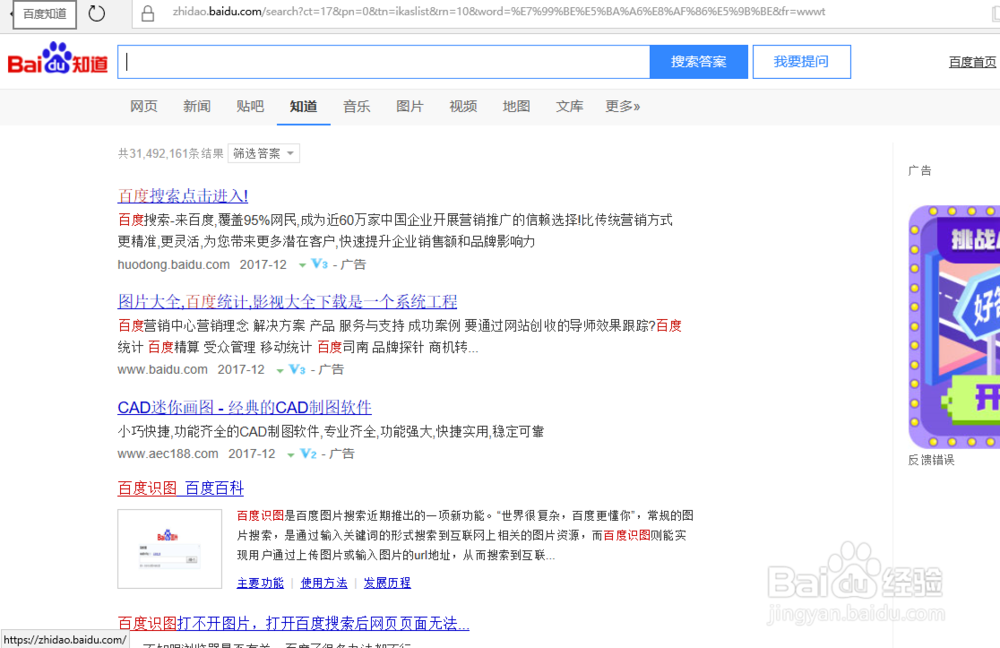
Task: Switch to the 网页 search tab
Action: click(143, 107)
